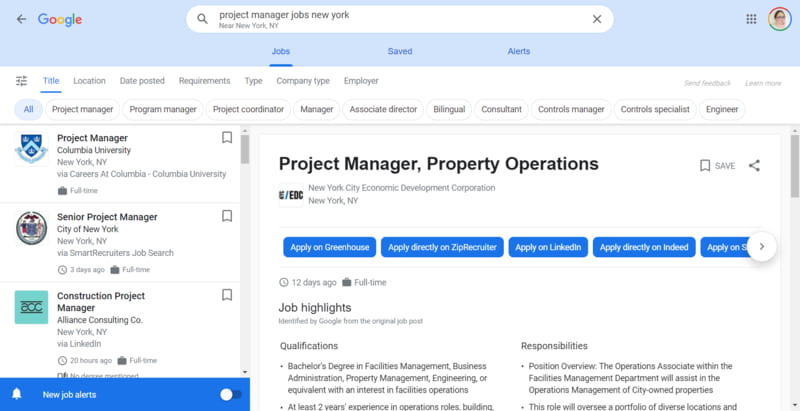Filter by Controls manager chip
800x411 pixels.
tap(571, 109)
